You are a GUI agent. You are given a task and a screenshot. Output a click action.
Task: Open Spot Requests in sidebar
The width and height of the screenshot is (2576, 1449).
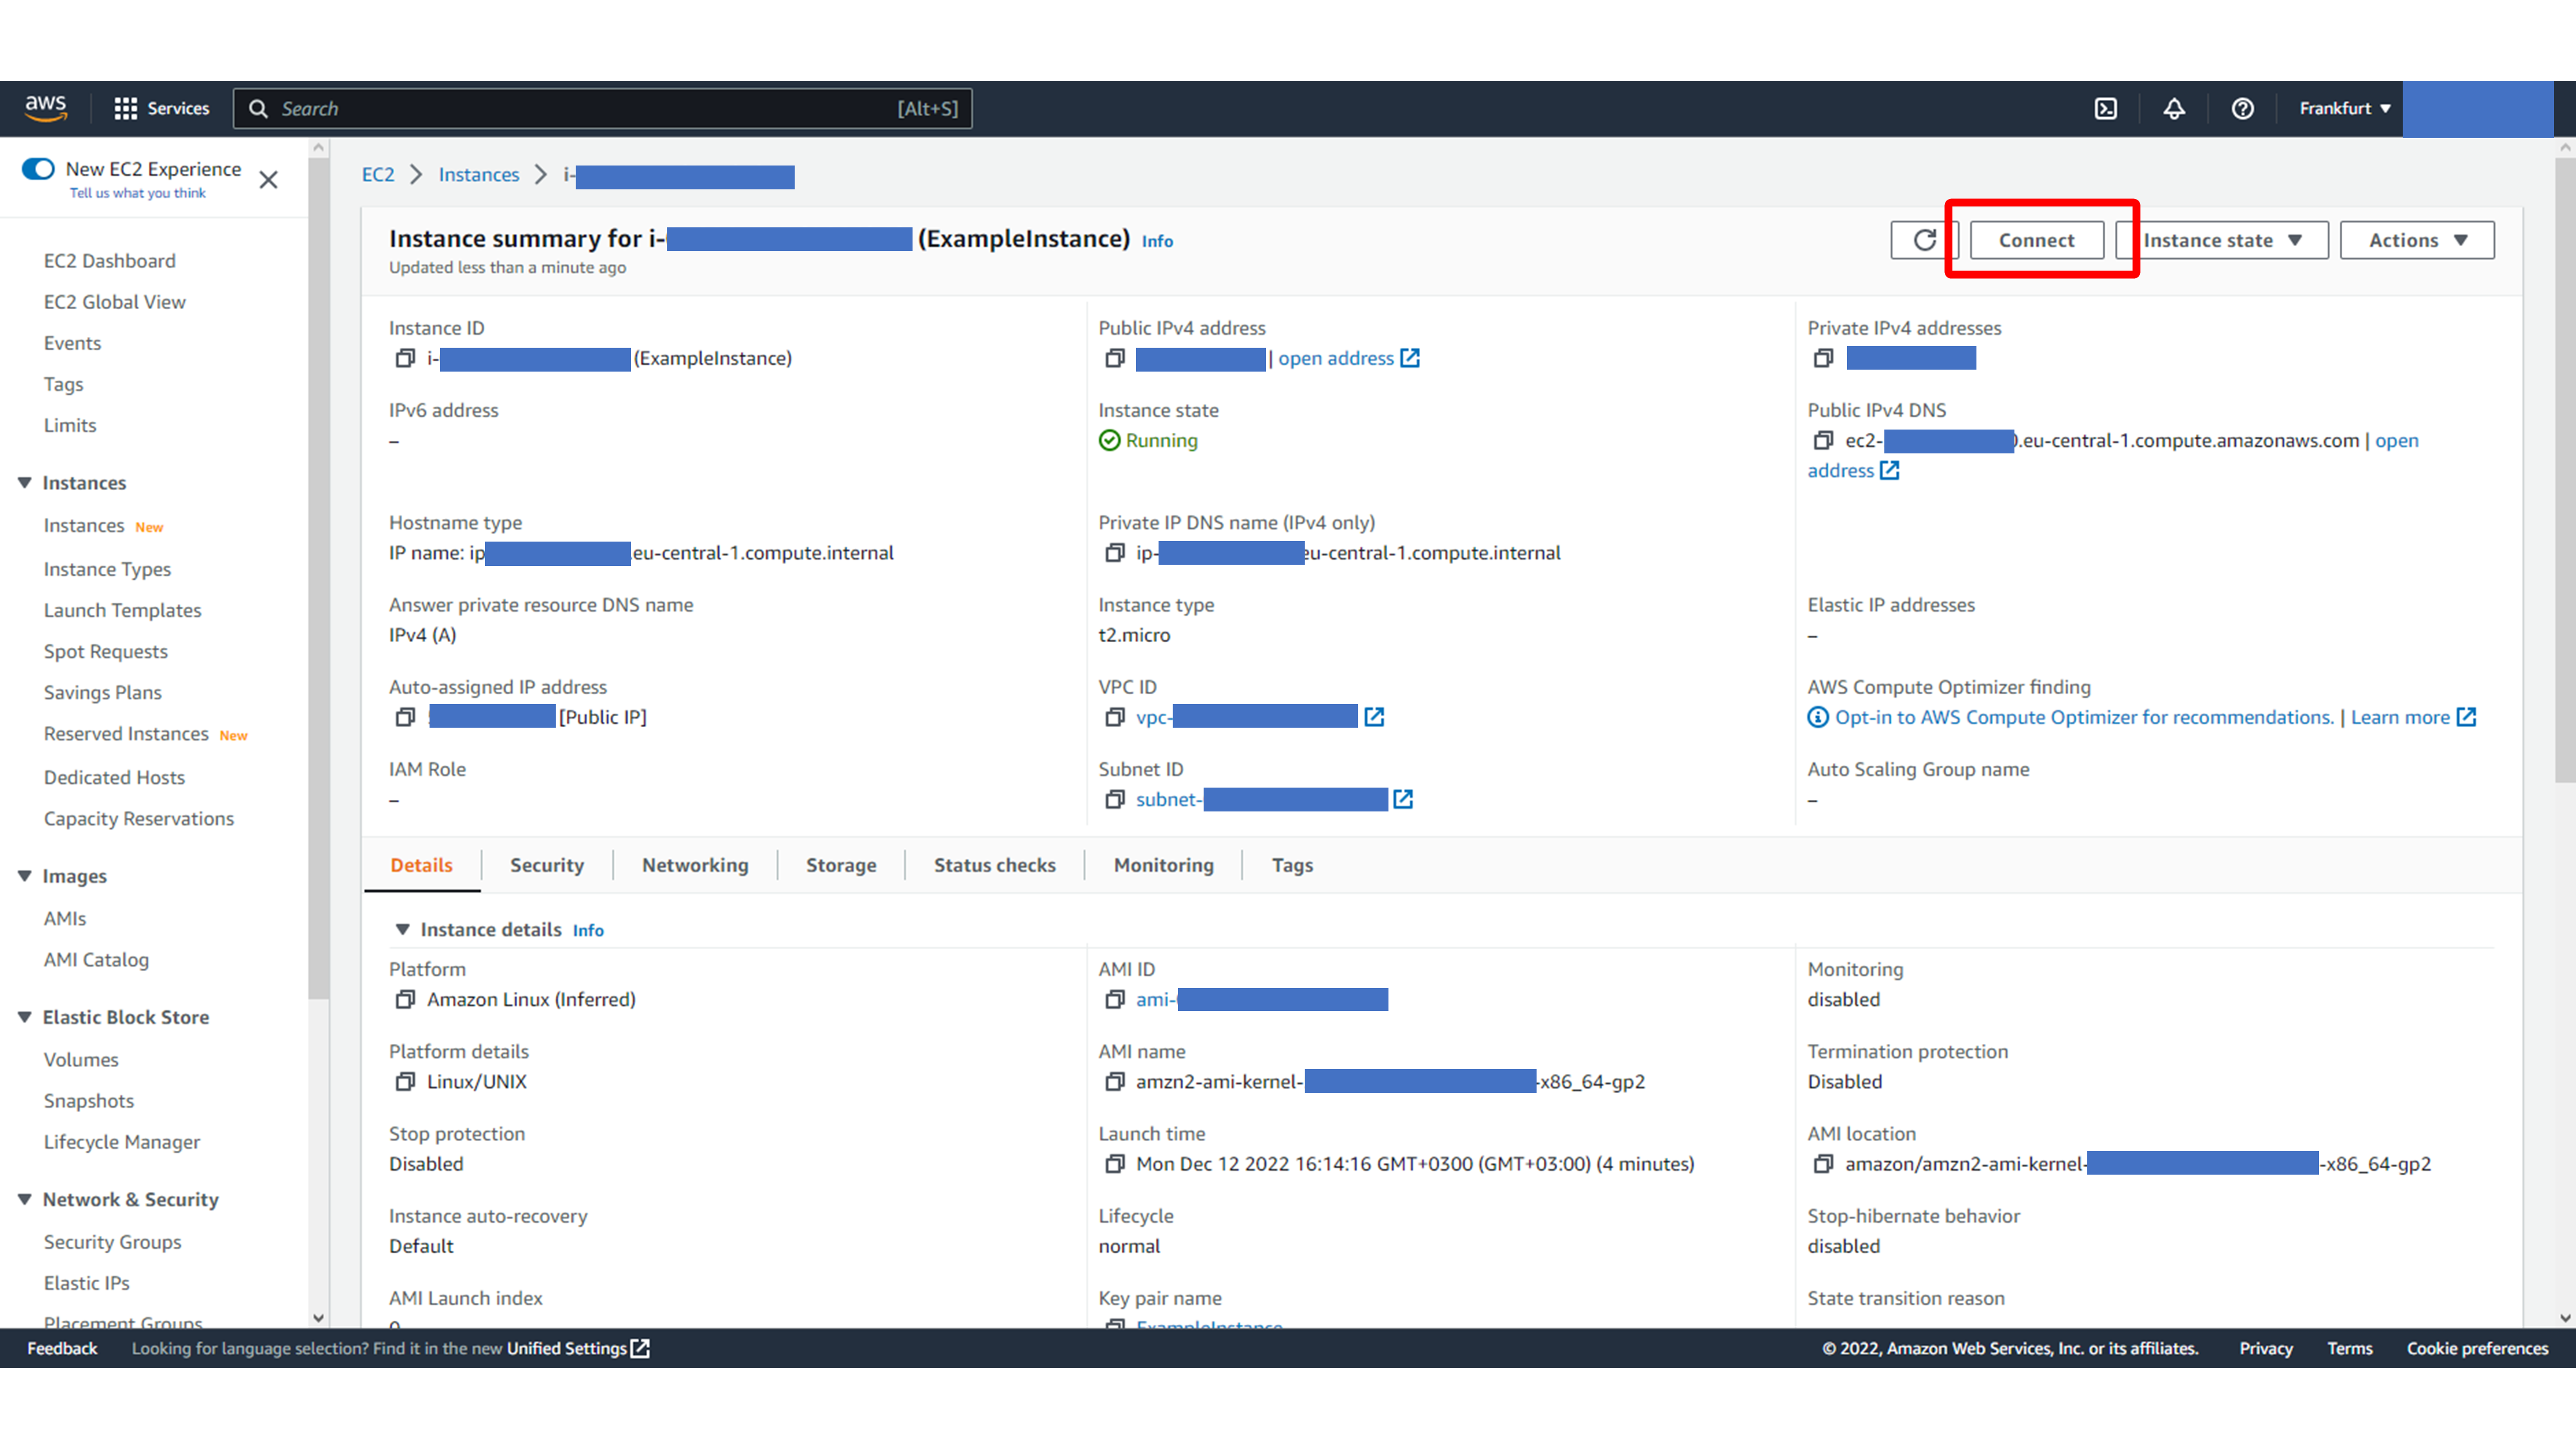pos(106,651)
